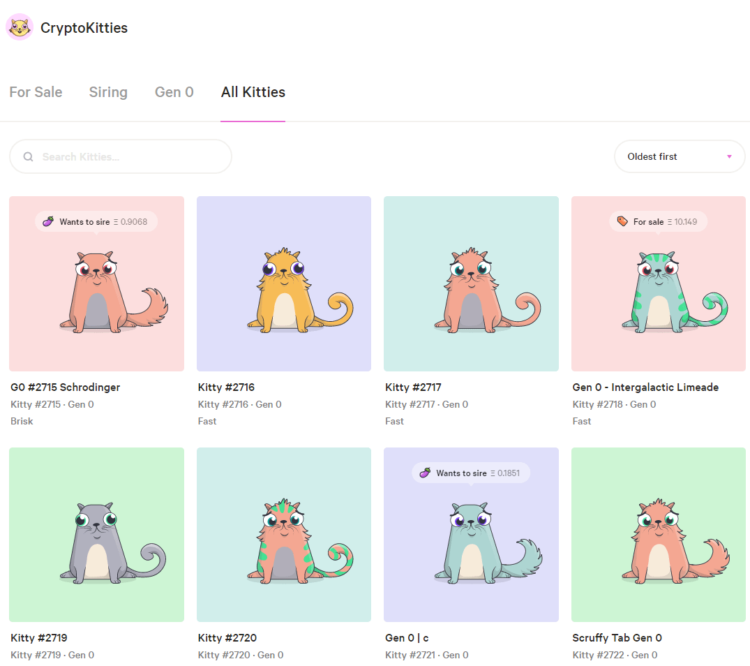The height and width of the screenshot is (666, 750).
Task: Click the eggplant icon on Schrodinger's sire badge
Action: [x=48, y=222]
